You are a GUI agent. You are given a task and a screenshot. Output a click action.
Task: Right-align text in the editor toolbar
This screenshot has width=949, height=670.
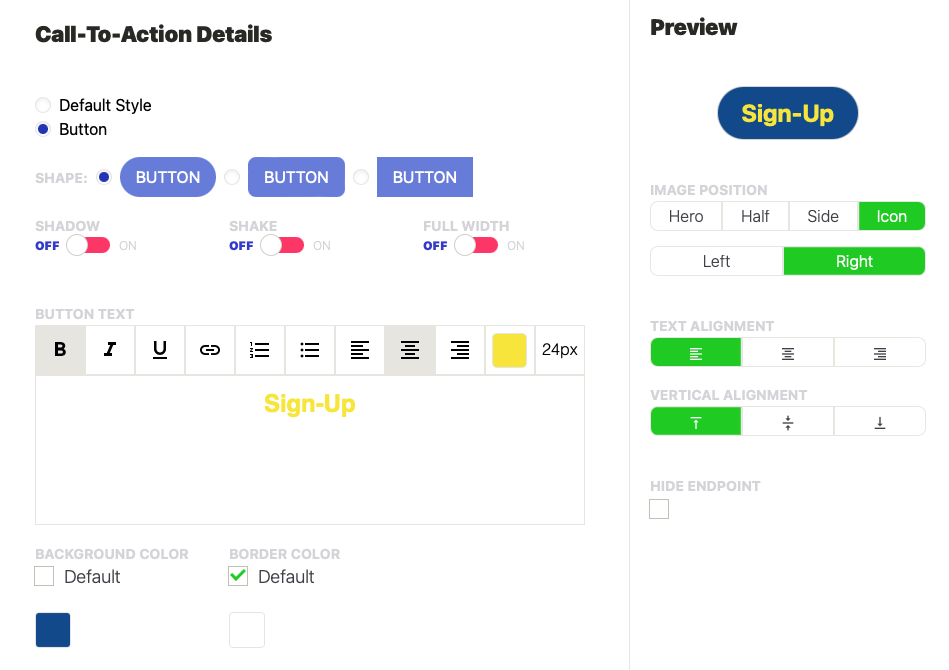(x=460, y=350)
